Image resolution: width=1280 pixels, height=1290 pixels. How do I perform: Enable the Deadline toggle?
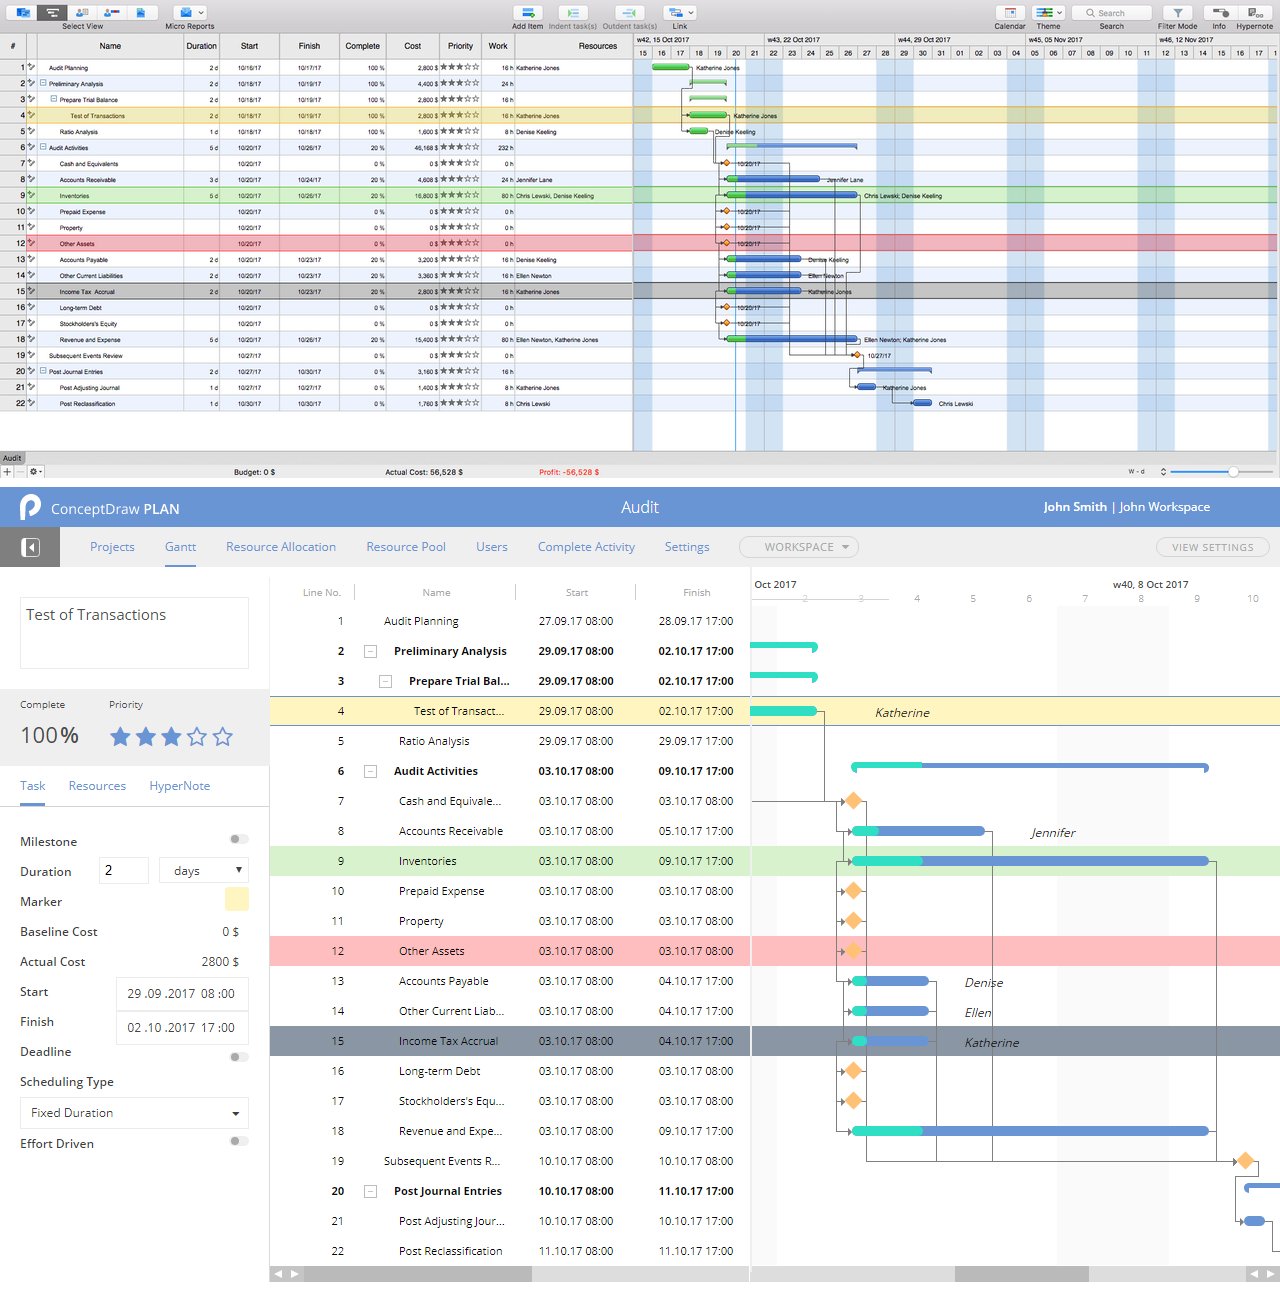[239, 1057]
